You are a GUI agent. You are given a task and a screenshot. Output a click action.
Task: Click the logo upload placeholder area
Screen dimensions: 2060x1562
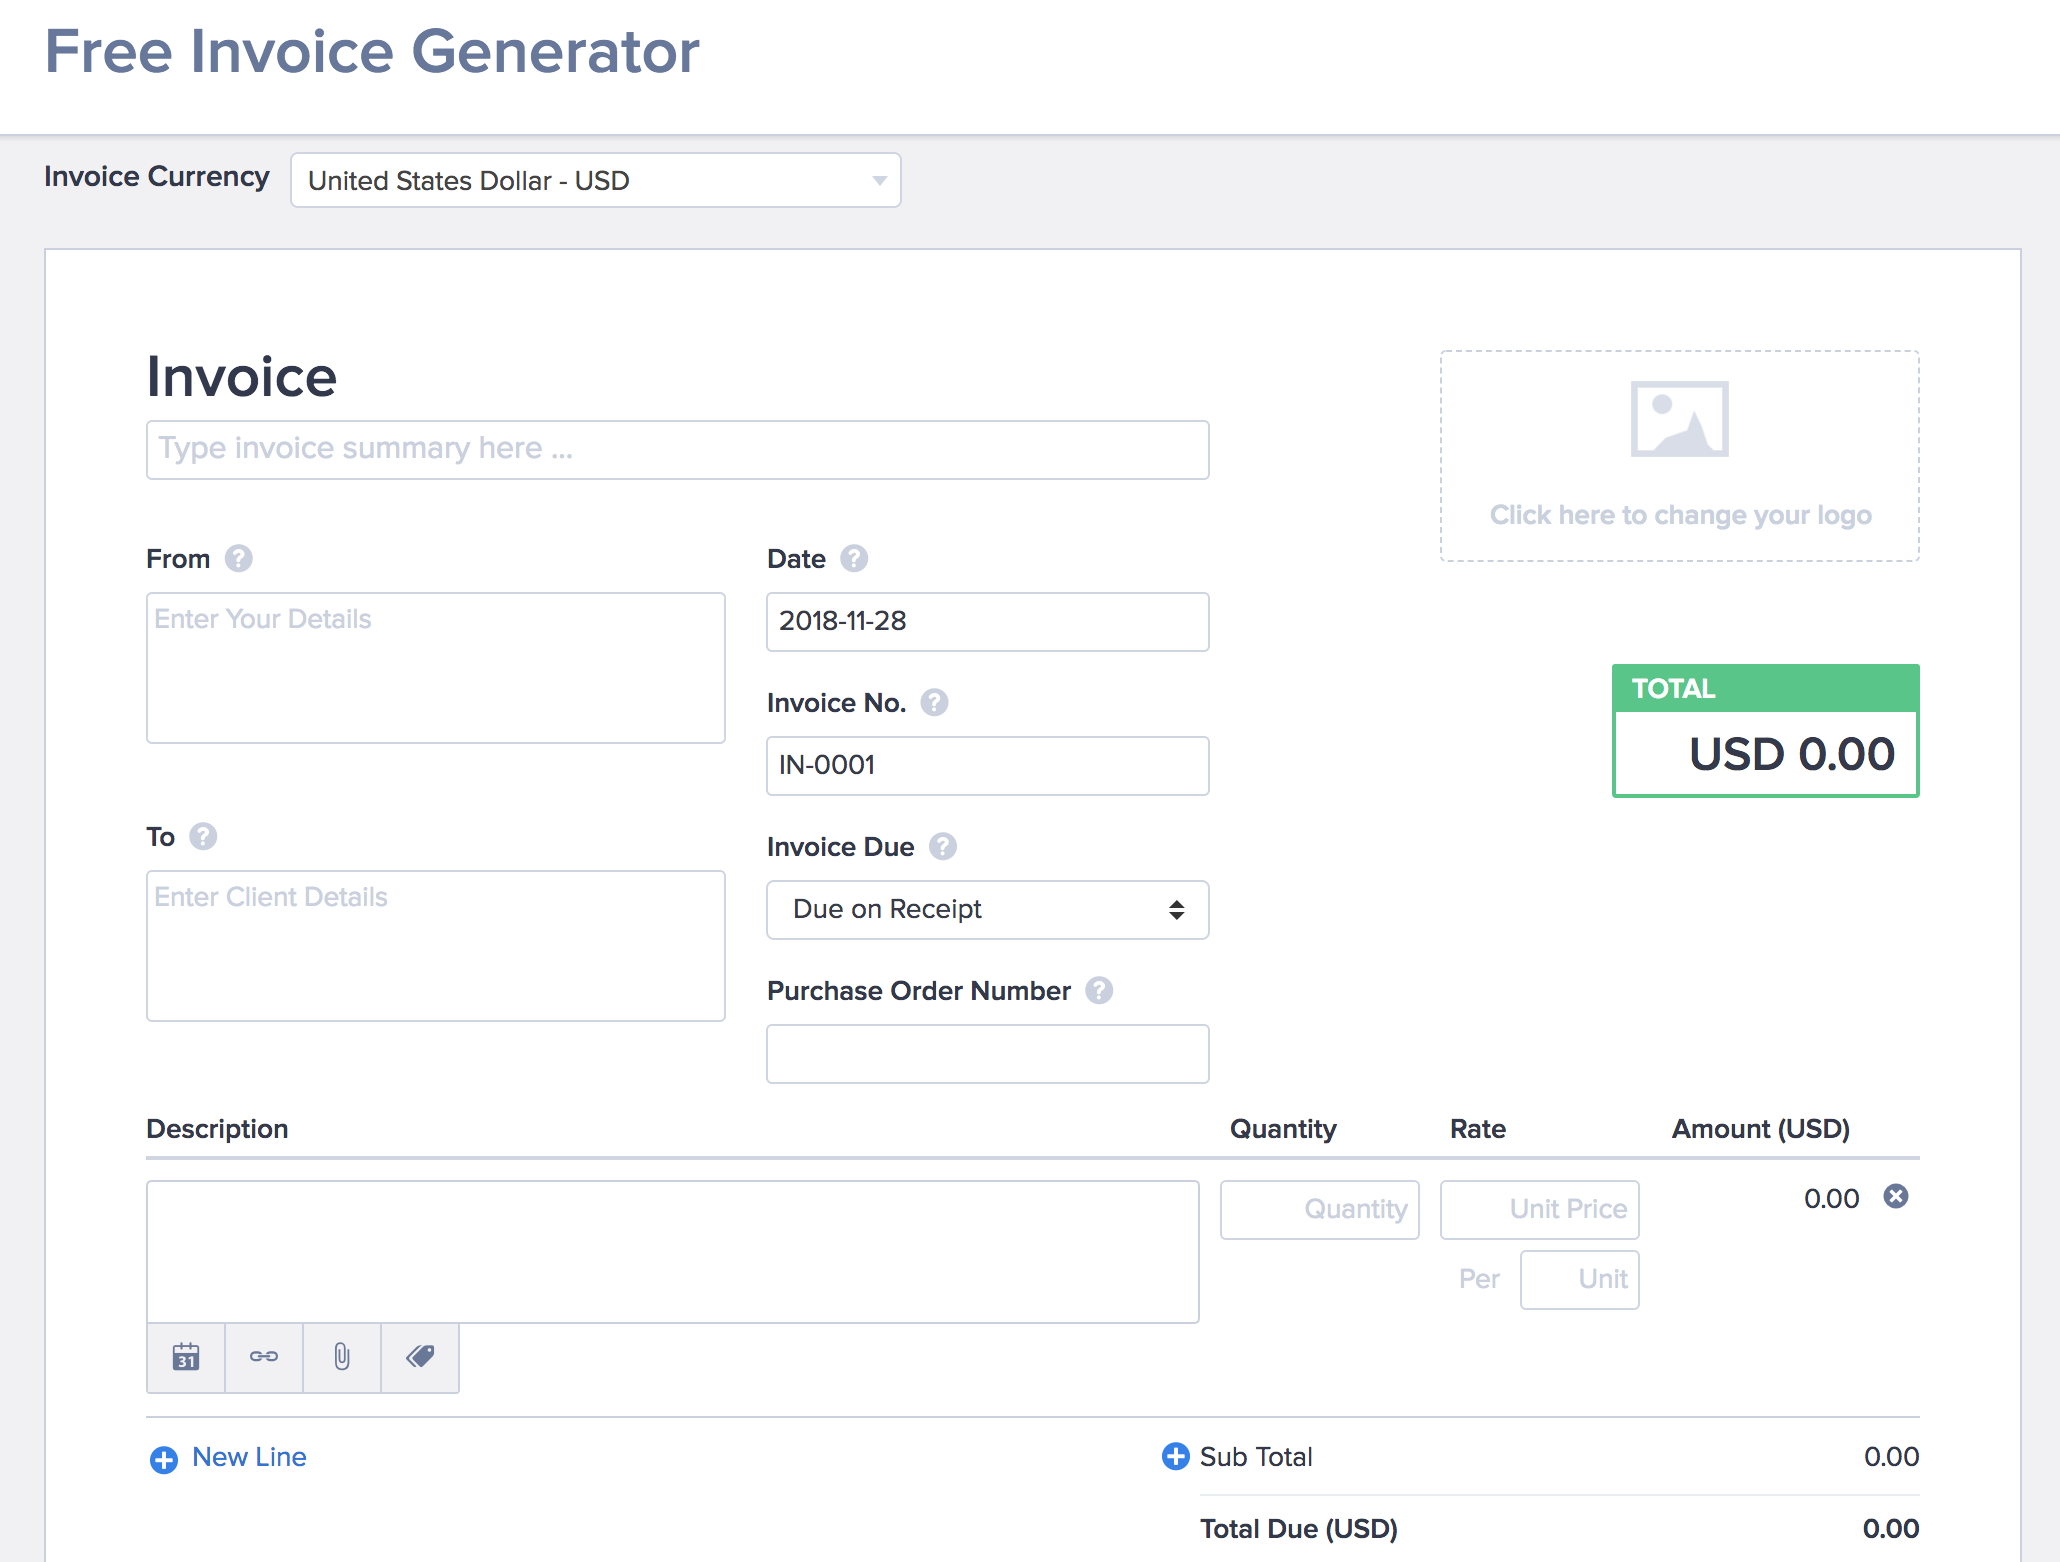pos(1679,455)
